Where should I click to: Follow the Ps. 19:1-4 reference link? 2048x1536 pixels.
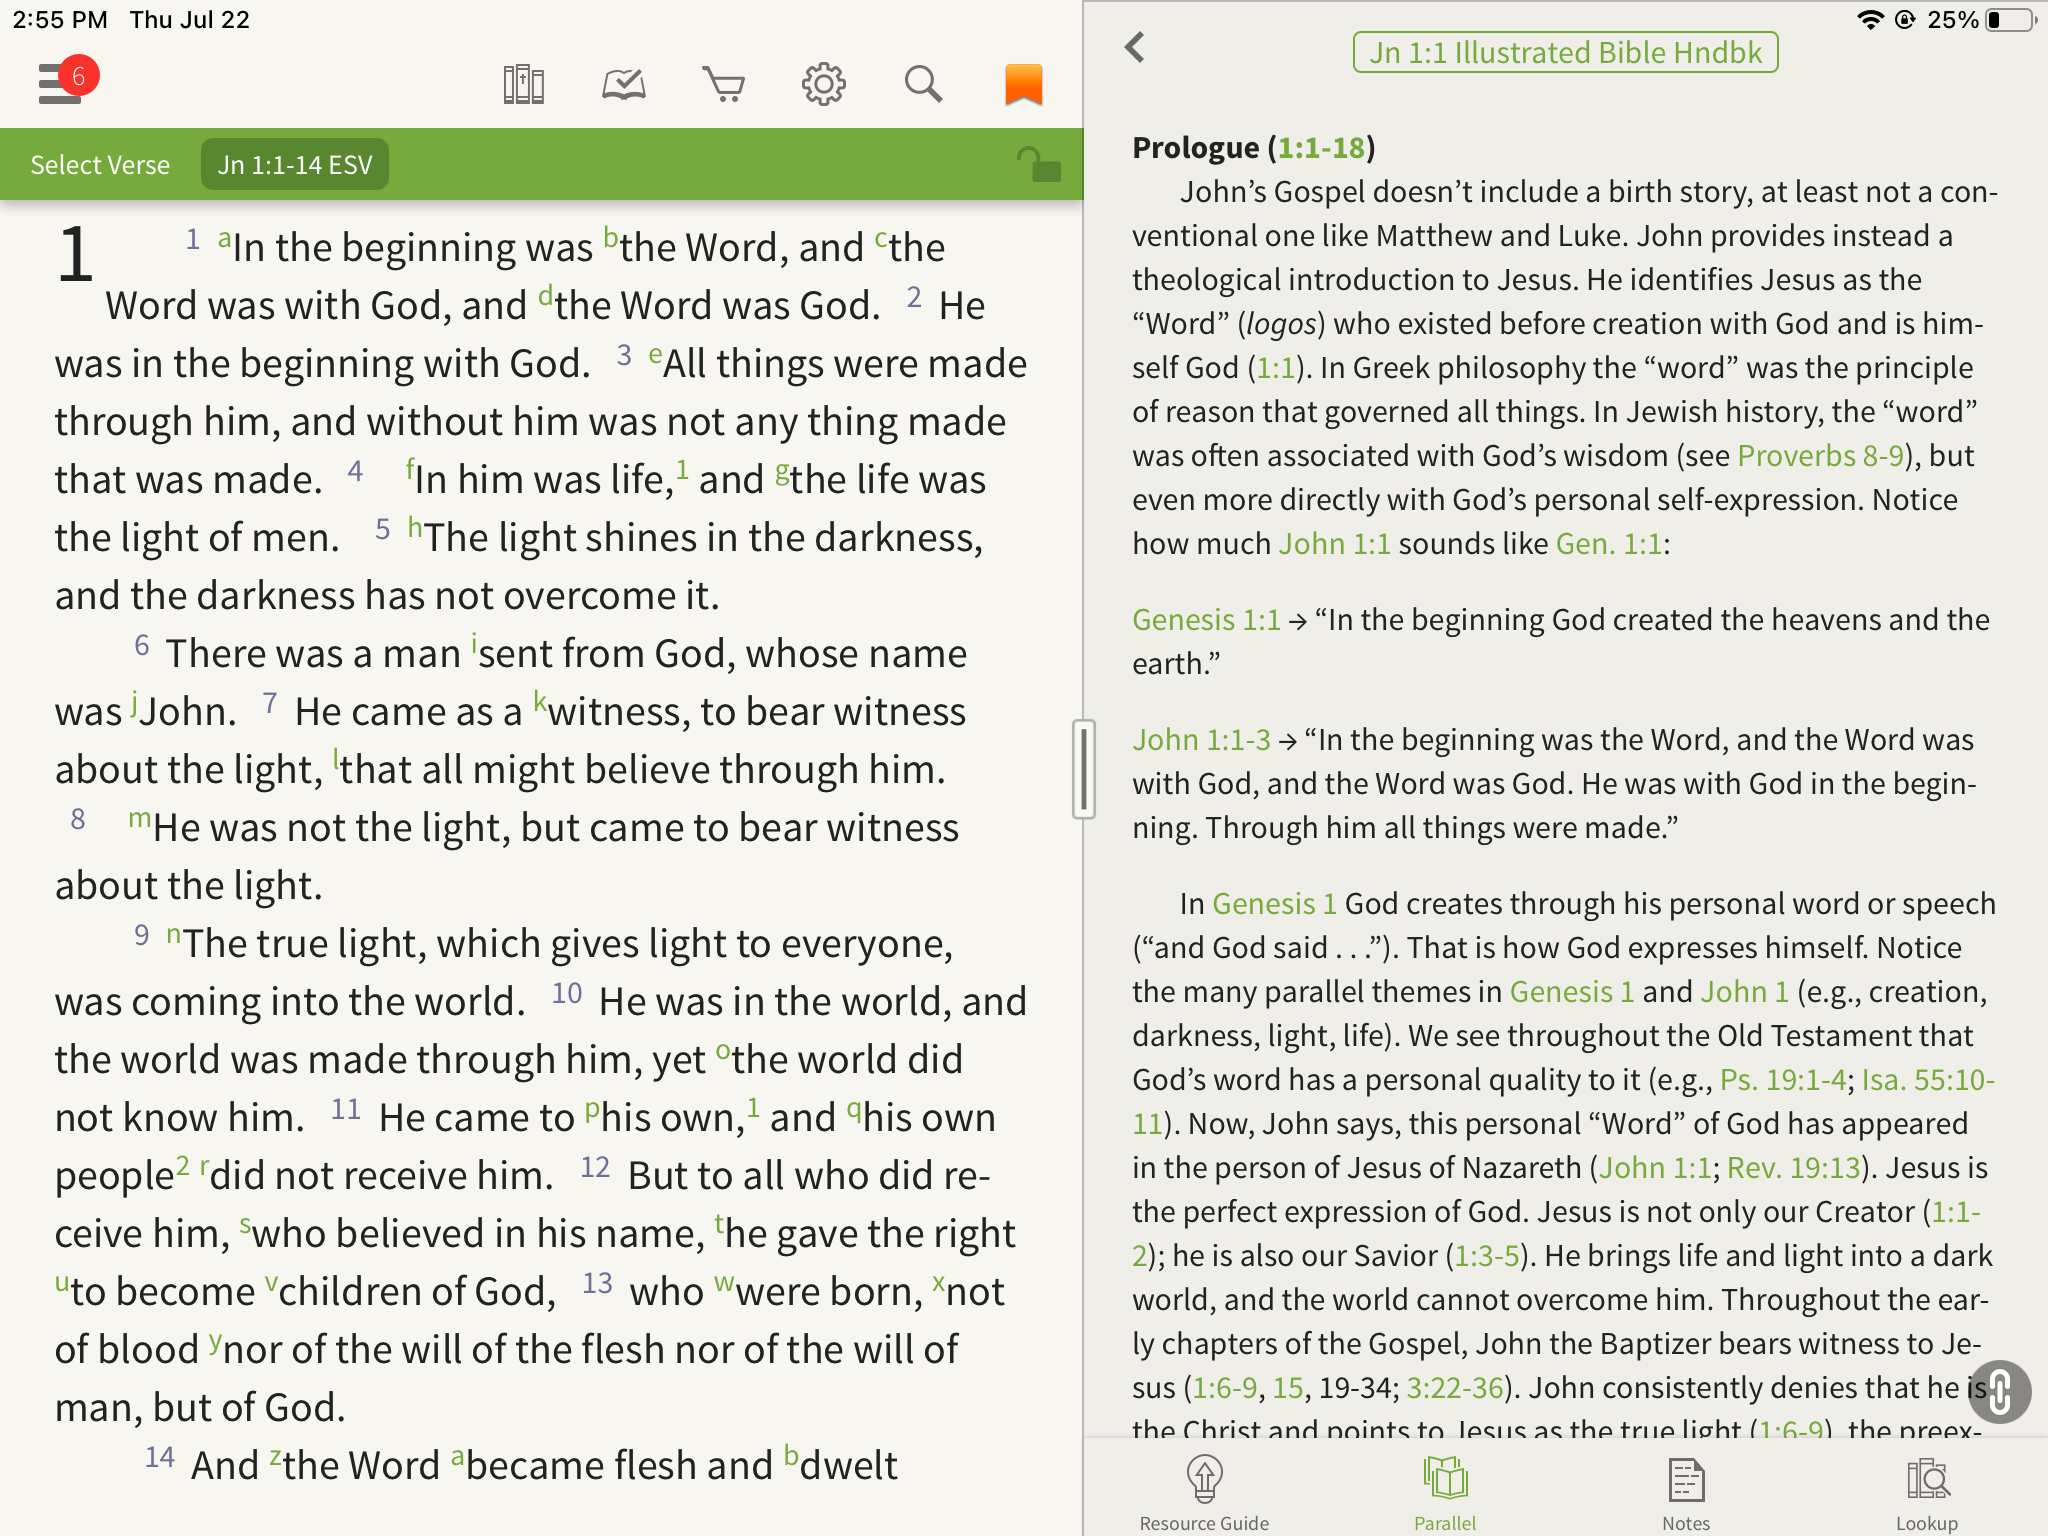tap(1783, 1080)
